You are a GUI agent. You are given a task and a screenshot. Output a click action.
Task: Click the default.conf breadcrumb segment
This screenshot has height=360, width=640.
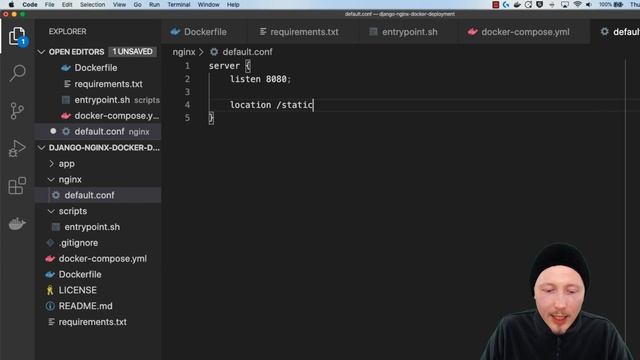pyautogui.click(x=247, y=52)
